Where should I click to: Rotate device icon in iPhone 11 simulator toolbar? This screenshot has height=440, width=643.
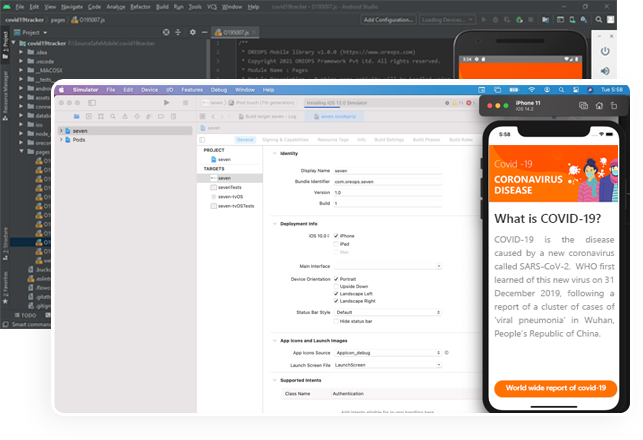(x=614, y=106)
